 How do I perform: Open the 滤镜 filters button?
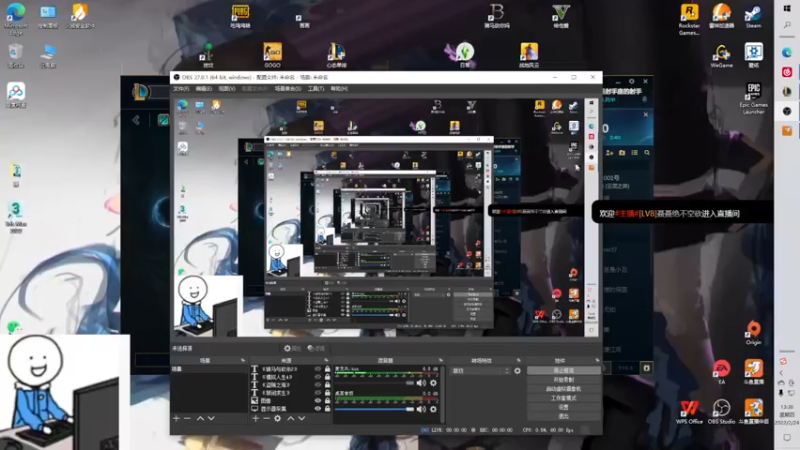click(316, 348)
